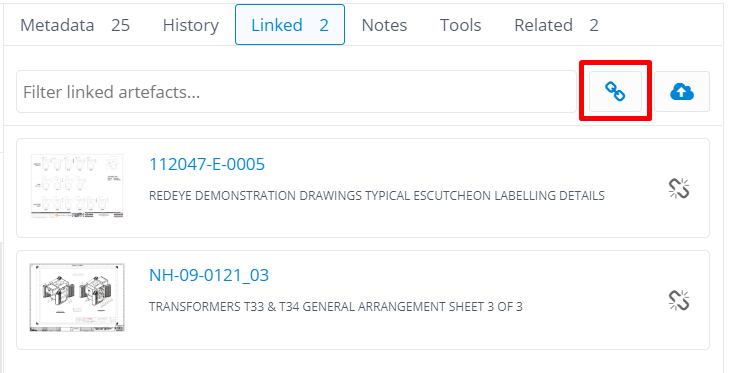Unlink NH-09-0121_03 using its broken-chain icon
This screenshot has height=373, width=732.
[679, 300]
